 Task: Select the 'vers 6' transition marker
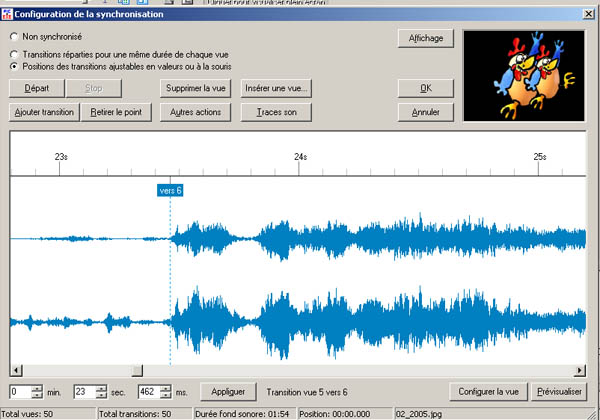[170, 190]
